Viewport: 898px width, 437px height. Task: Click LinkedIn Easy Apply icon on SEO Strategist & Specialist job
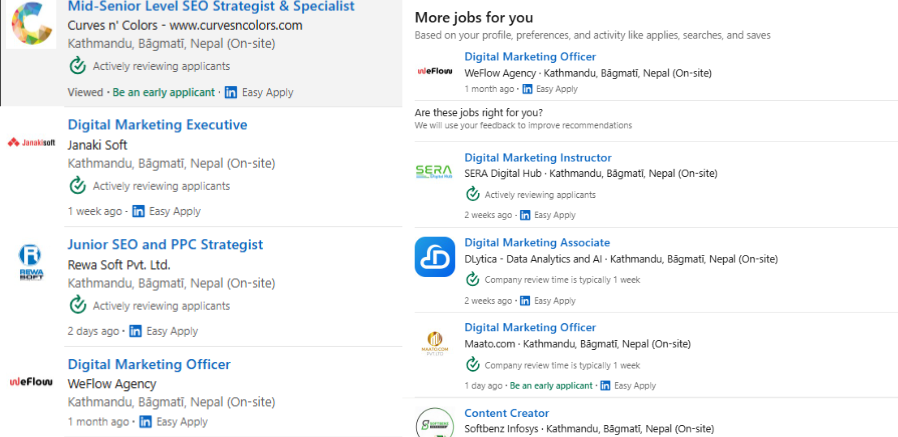(x=231, y=92)
